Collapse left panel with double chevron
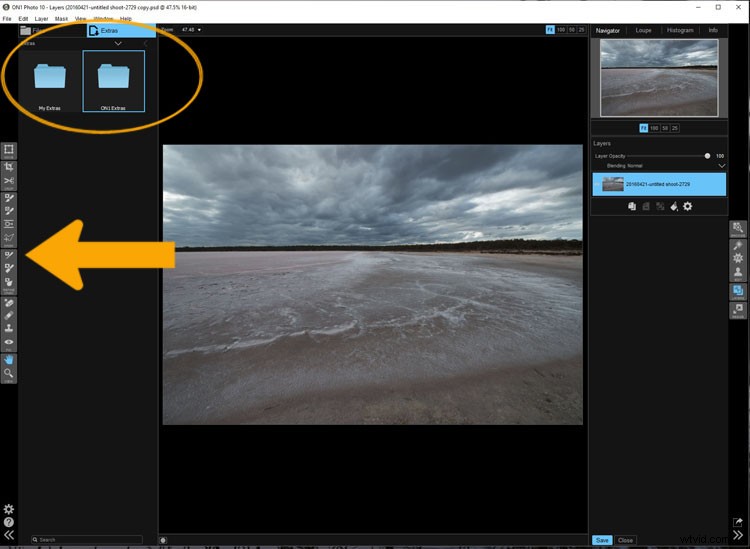The image size is (750, 549). click(x=9, y=535)
